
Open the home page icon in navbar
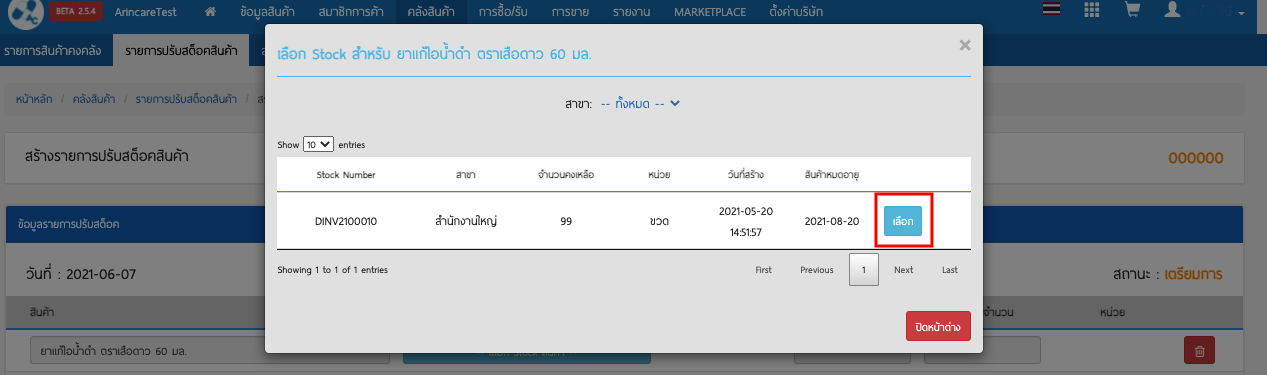coord(210,12)
